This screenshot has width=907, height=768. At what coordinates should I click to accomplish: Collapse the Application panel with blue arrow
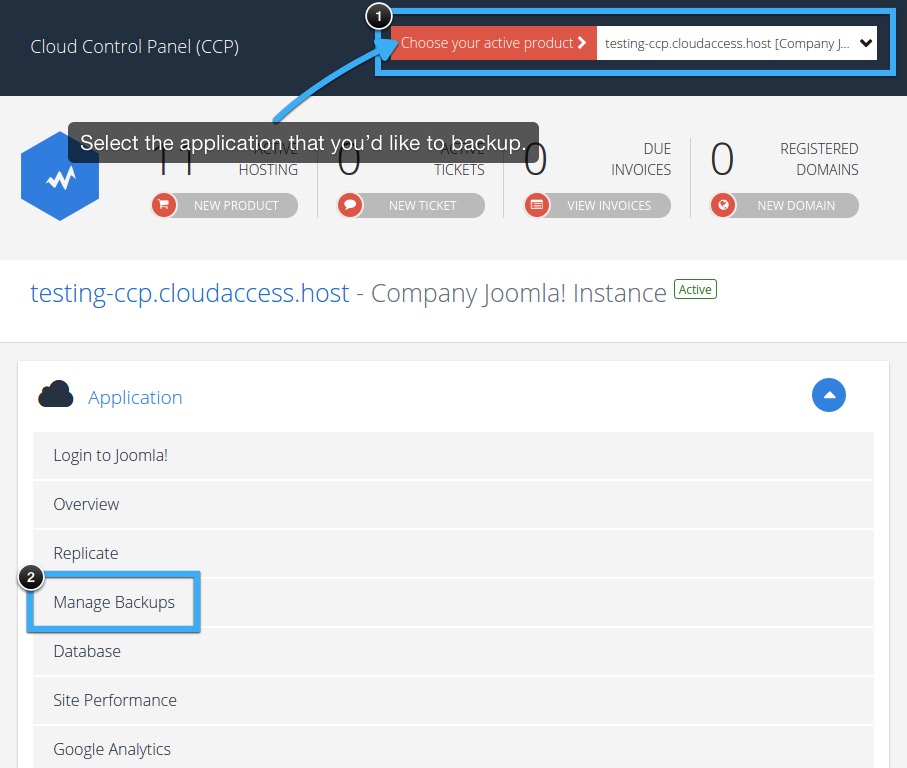pos(829,395)
